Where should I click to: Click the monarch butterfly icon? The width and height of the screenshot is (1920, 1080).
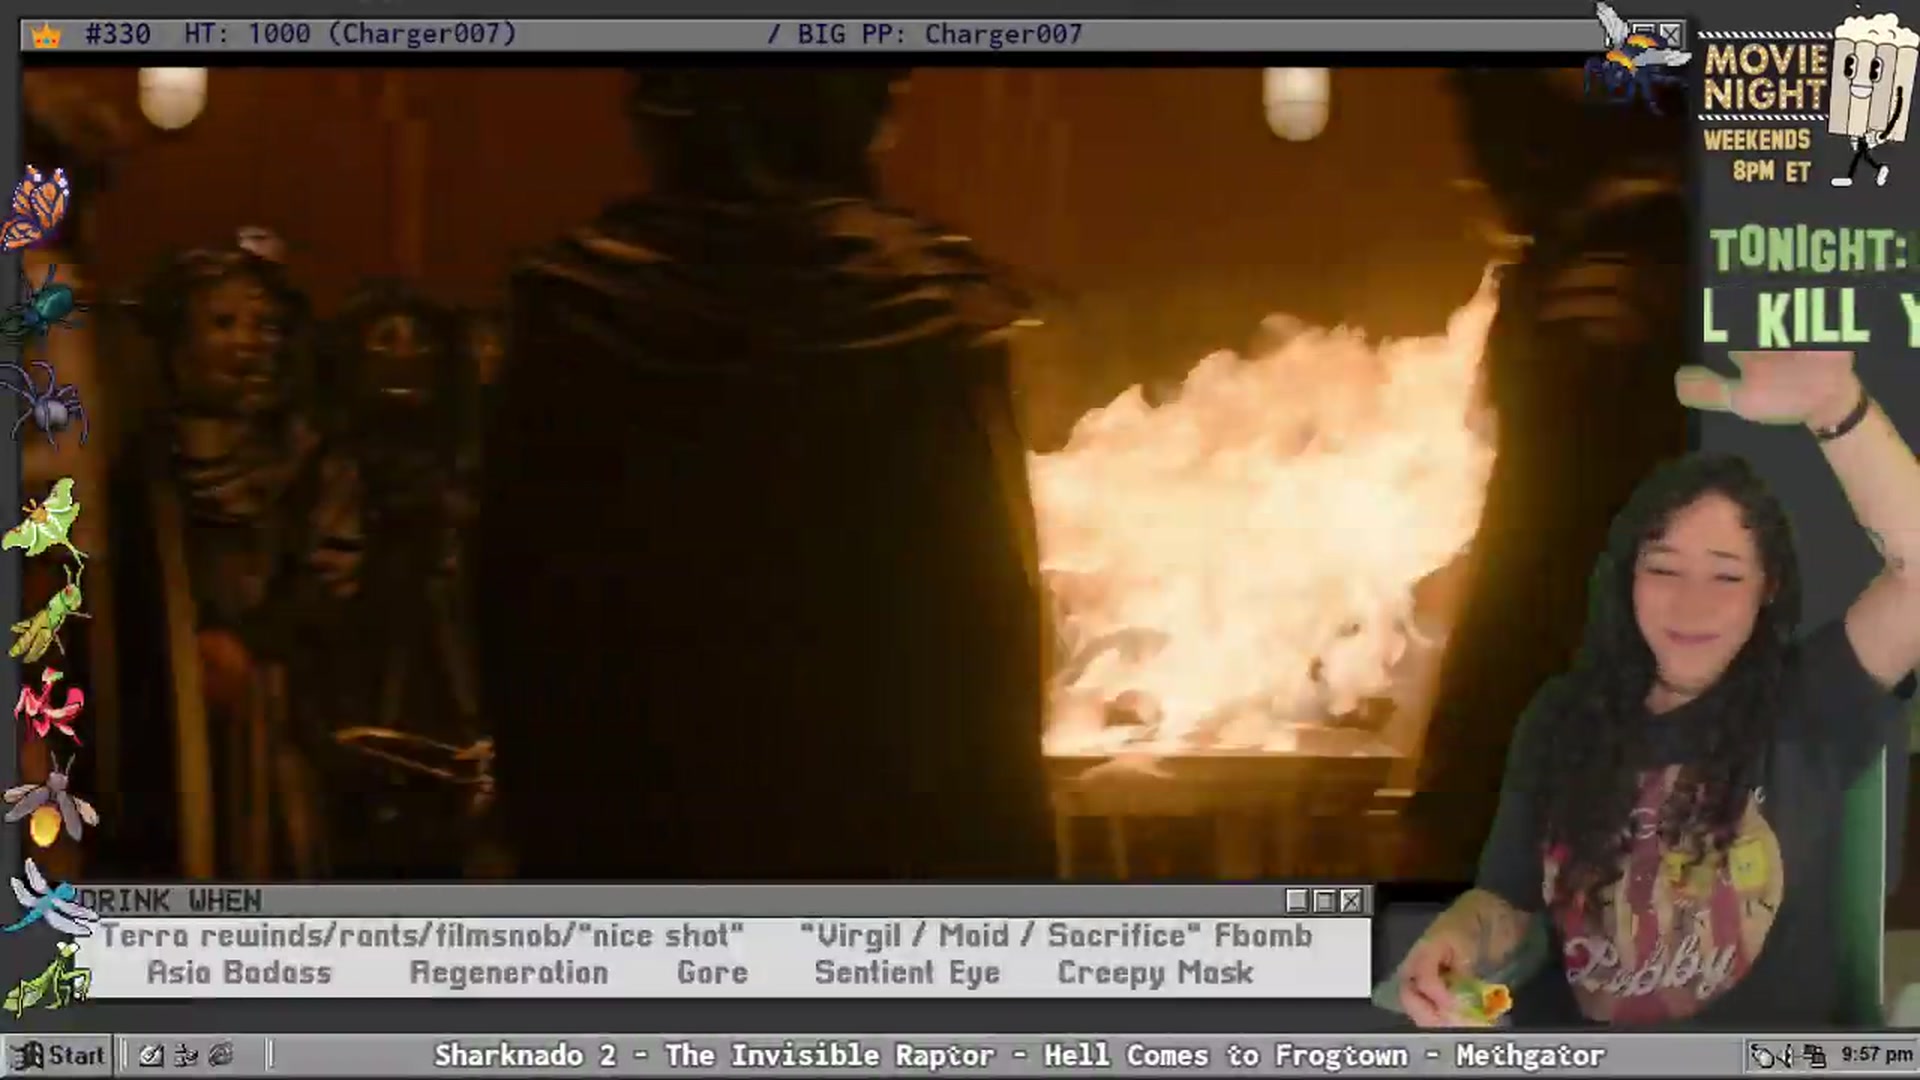pyautogui.click(x=38, y=208)
